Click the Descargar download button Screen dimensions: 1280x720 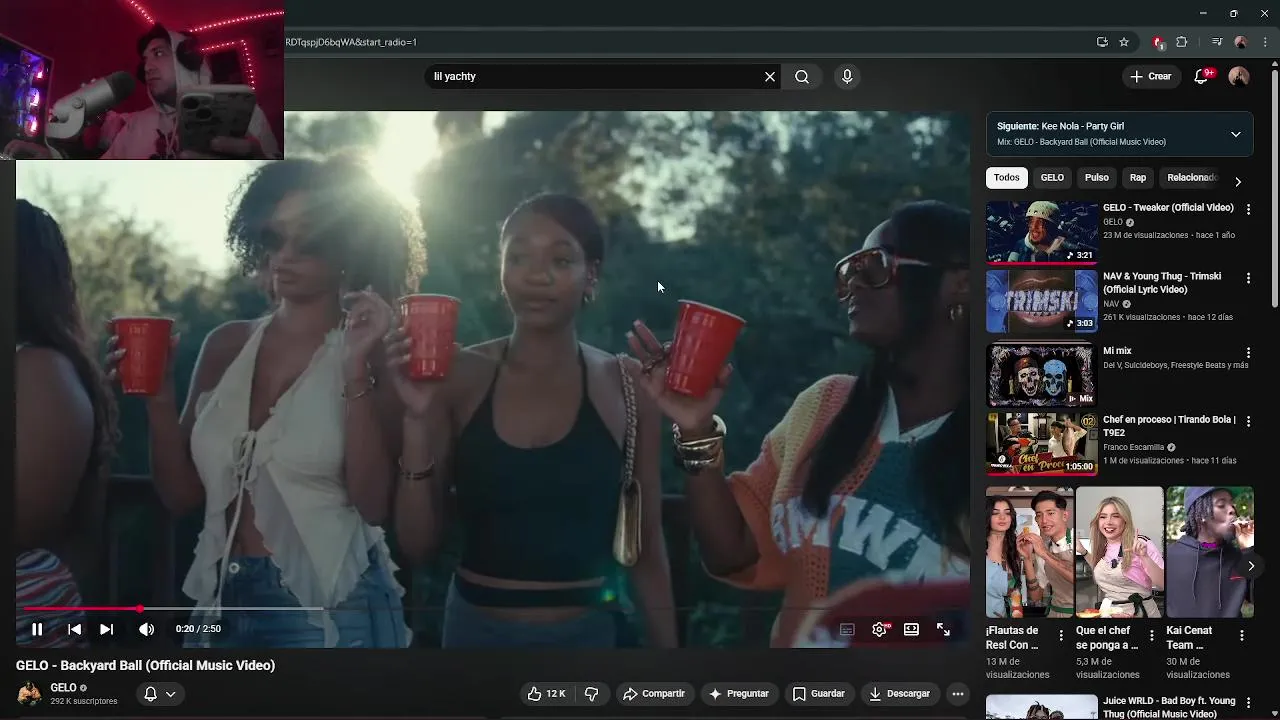click(899, 693)
